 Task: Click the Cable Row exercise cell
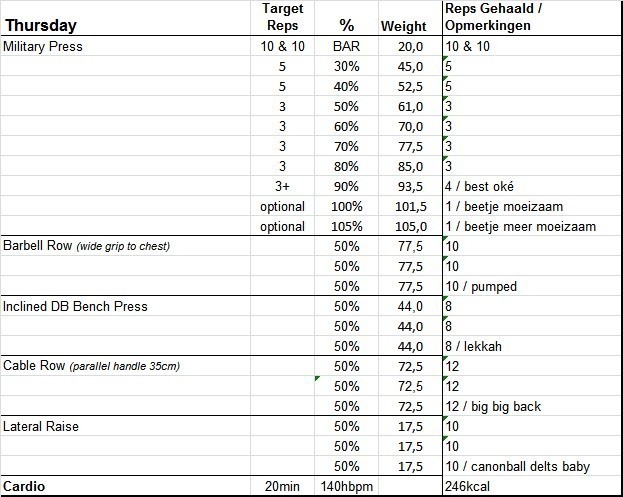point(92,366)
